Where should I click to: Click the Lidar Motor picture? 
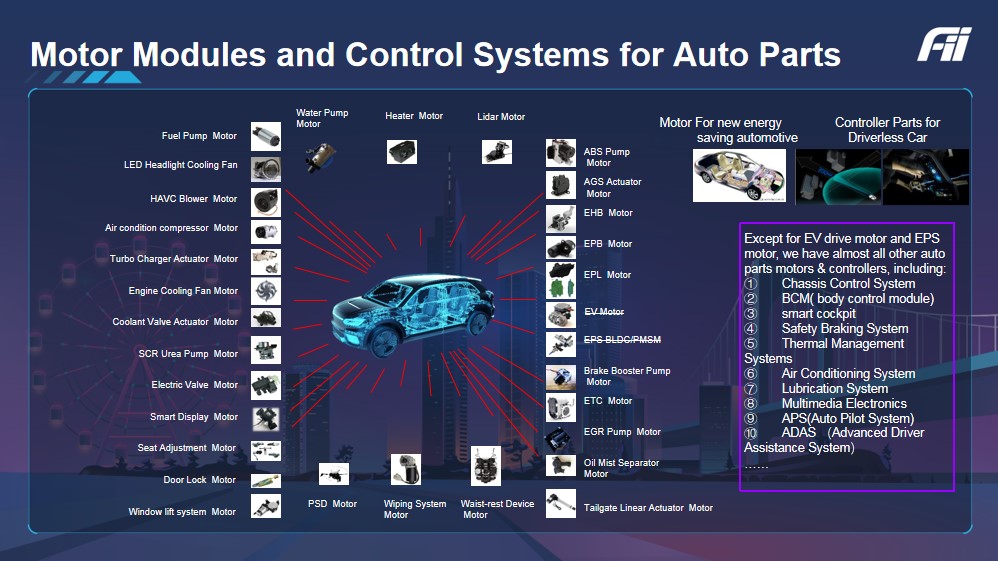coord(496,151)
